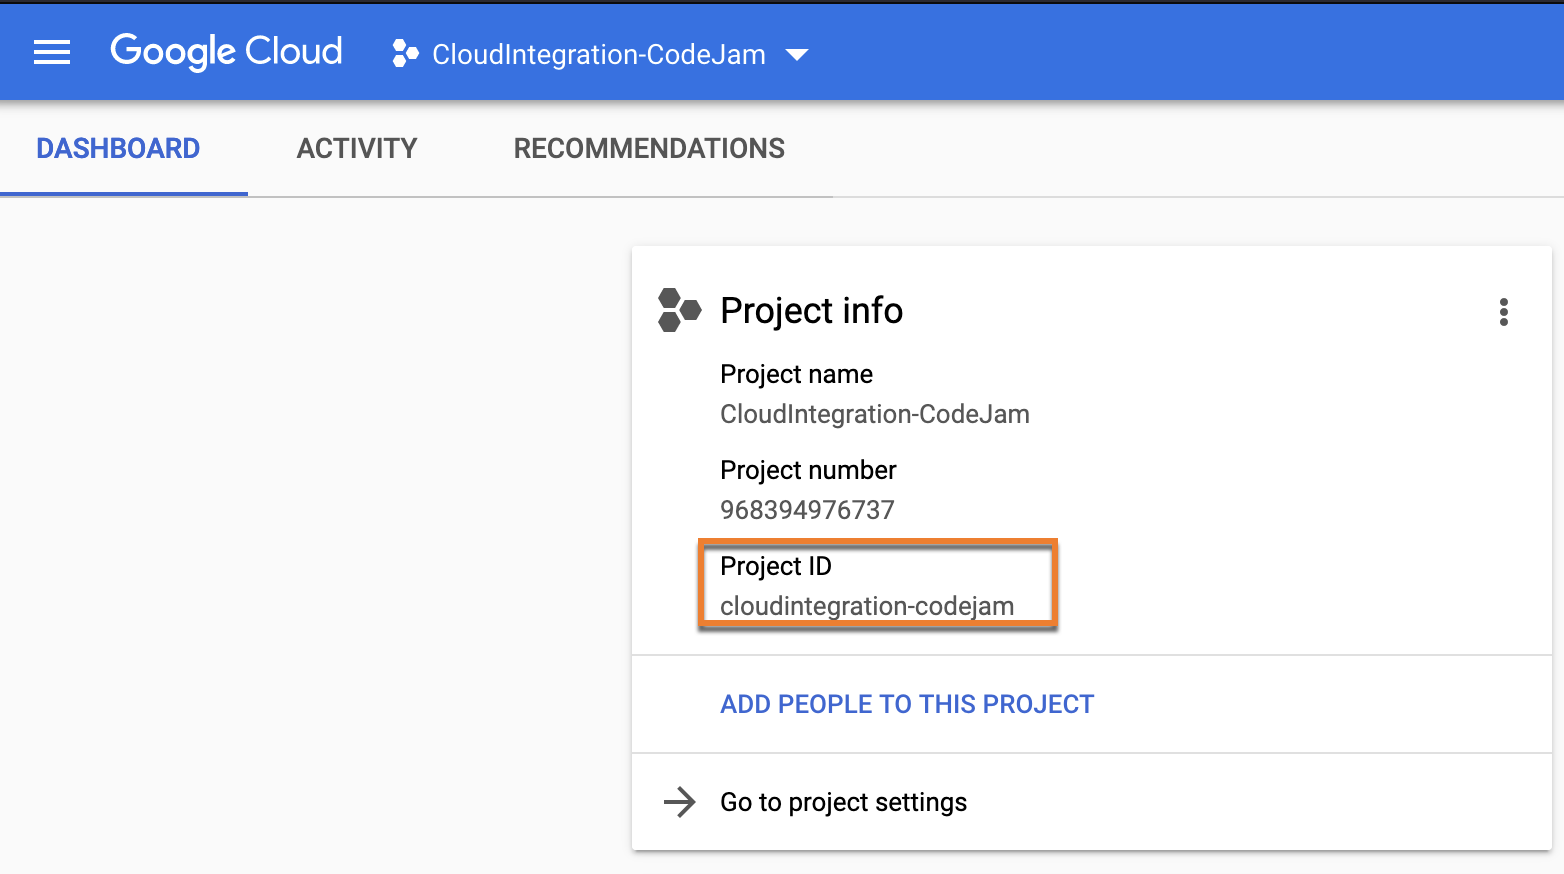Switch to the Activity tab

coord(357,148)
